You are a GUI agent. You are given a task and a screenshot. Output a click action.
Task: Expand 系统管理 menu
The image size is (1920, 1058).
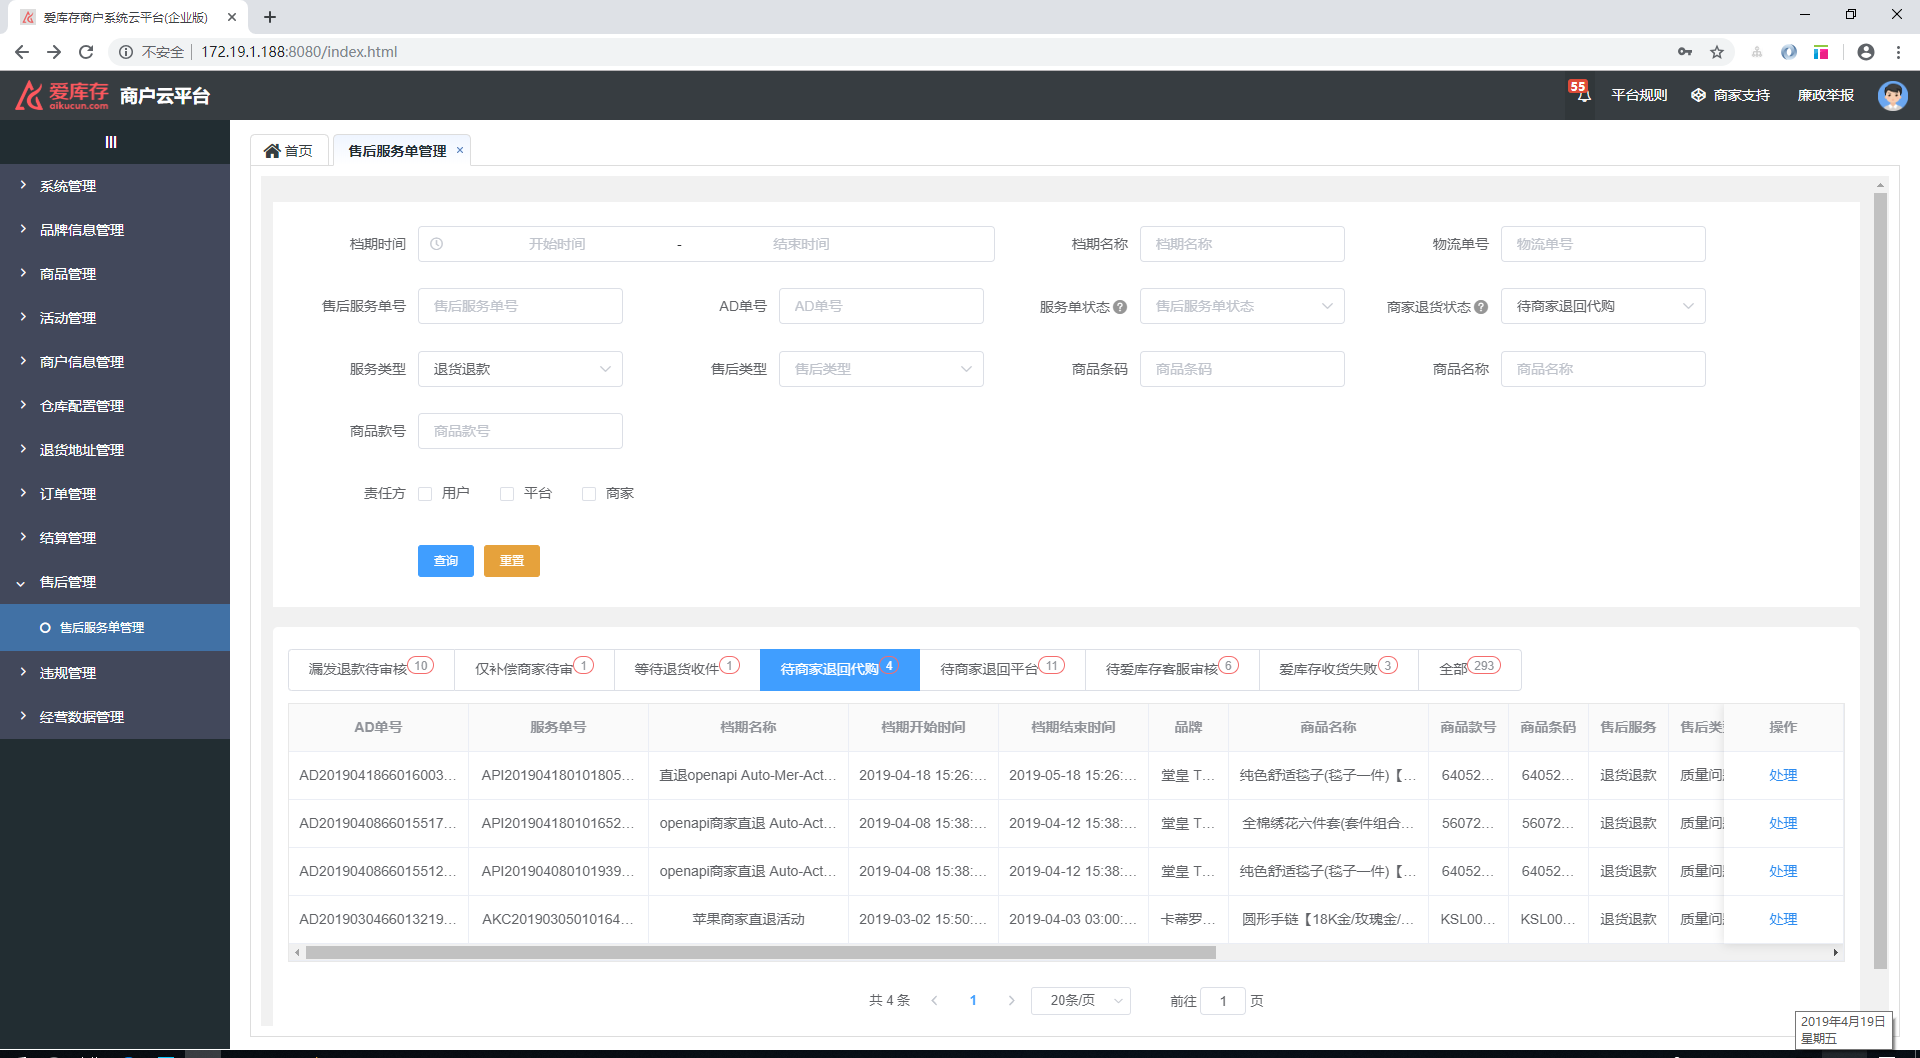(115, 186)
